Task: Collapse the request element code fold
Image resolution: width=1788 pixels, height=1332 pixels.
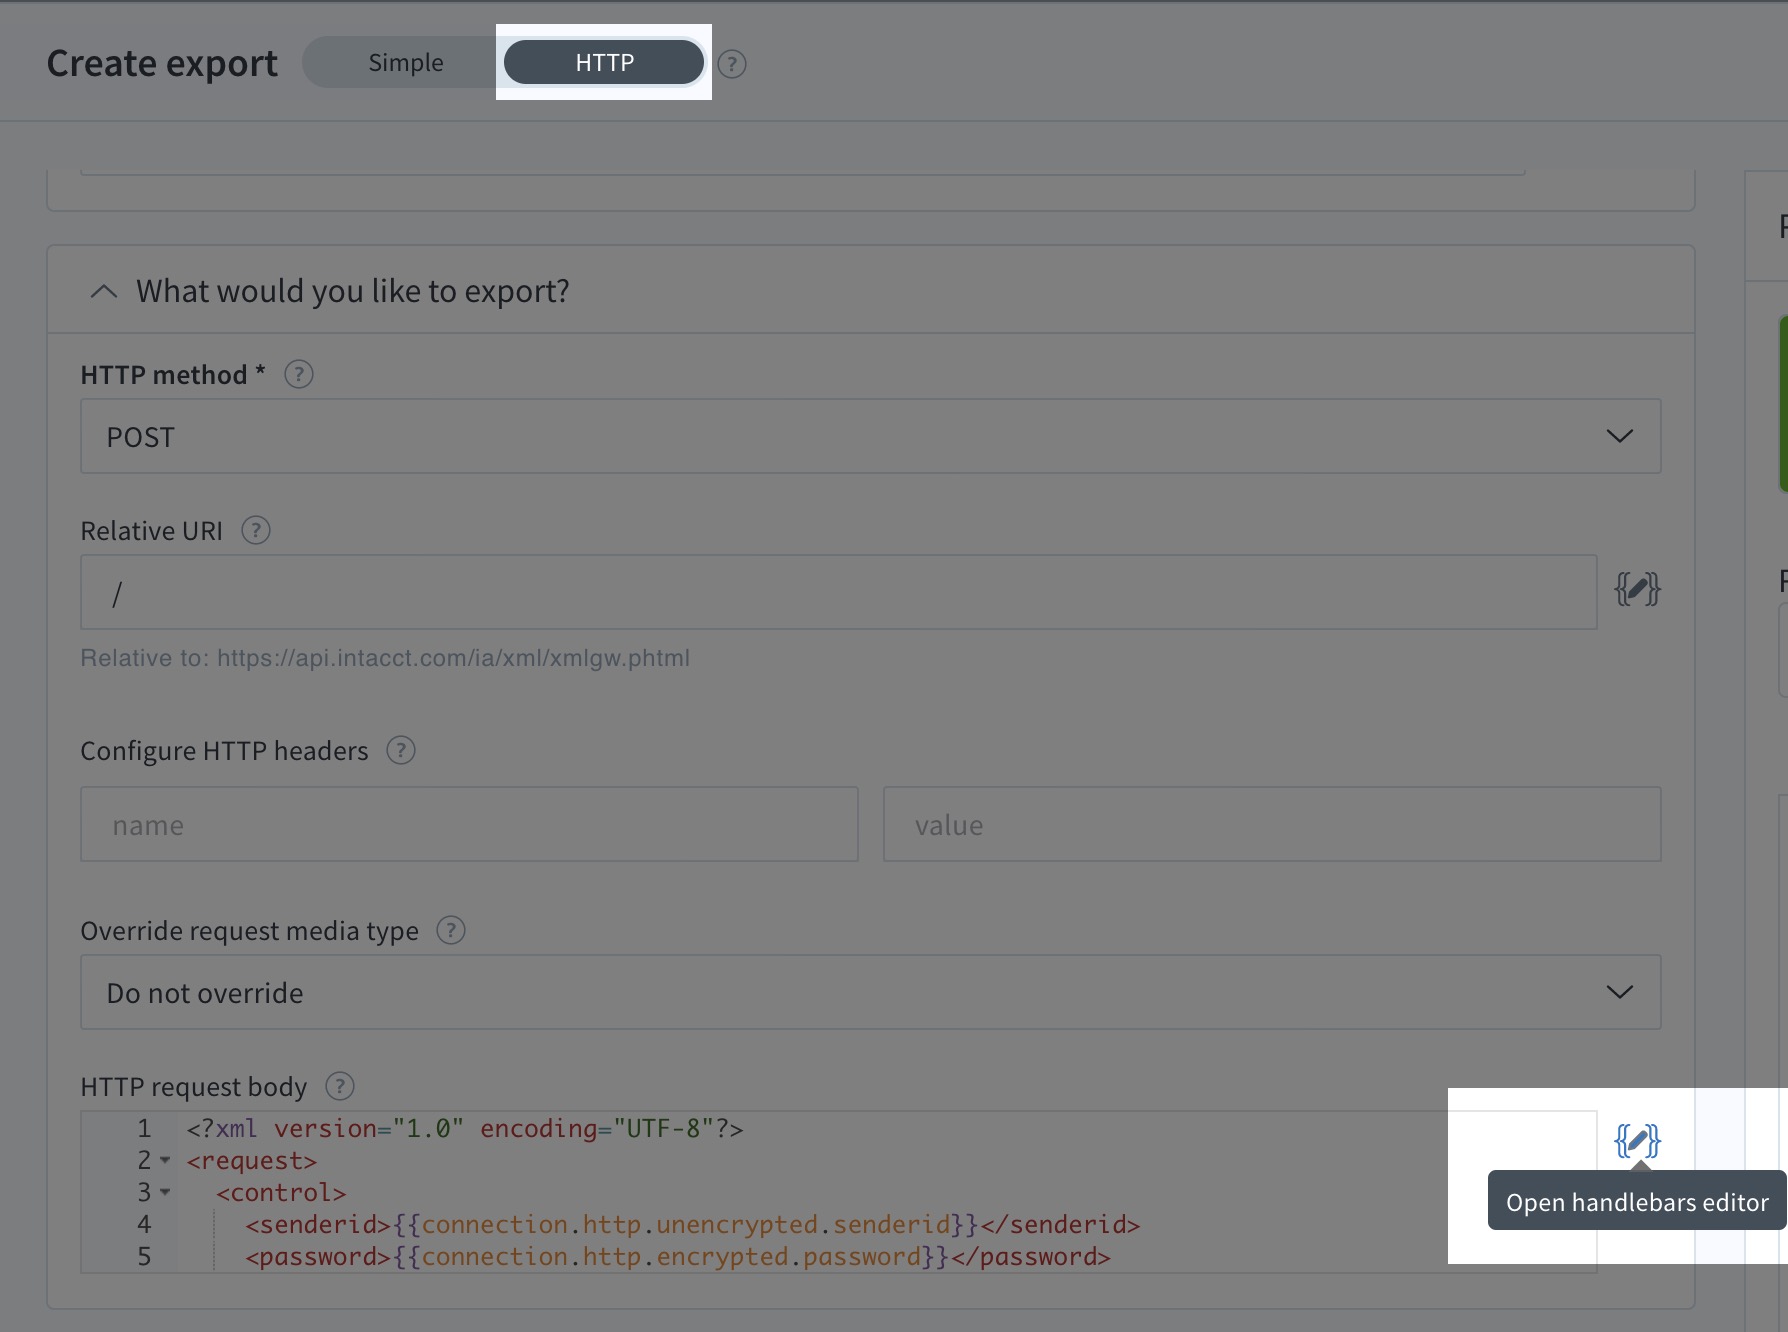Action: [163, 1161]
